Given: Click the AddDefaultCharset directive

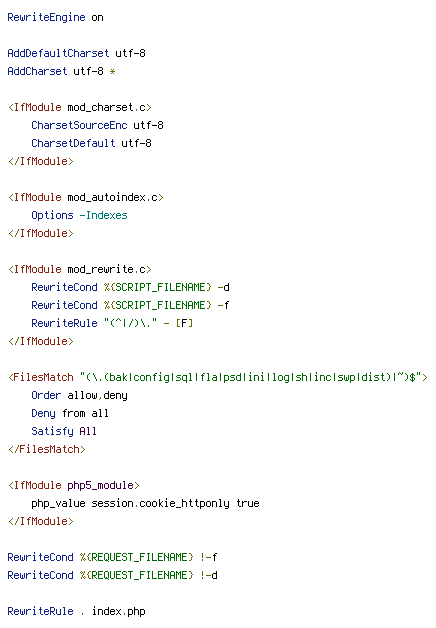Looking at the screenshot, I should [58, 53].
